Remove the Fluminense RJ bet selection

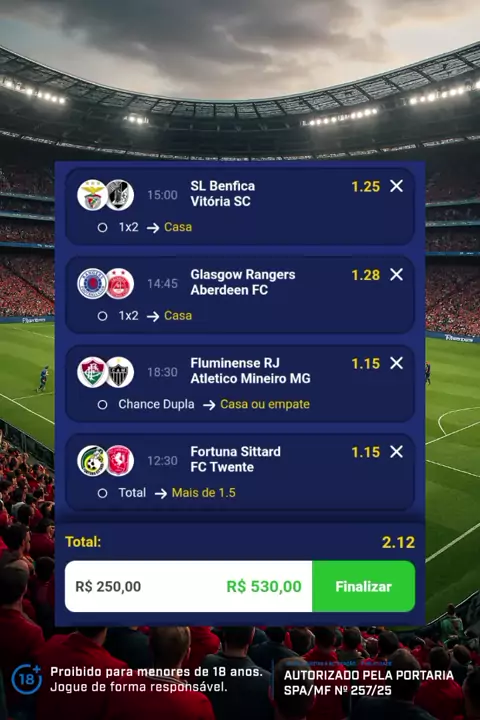(396, 363)
